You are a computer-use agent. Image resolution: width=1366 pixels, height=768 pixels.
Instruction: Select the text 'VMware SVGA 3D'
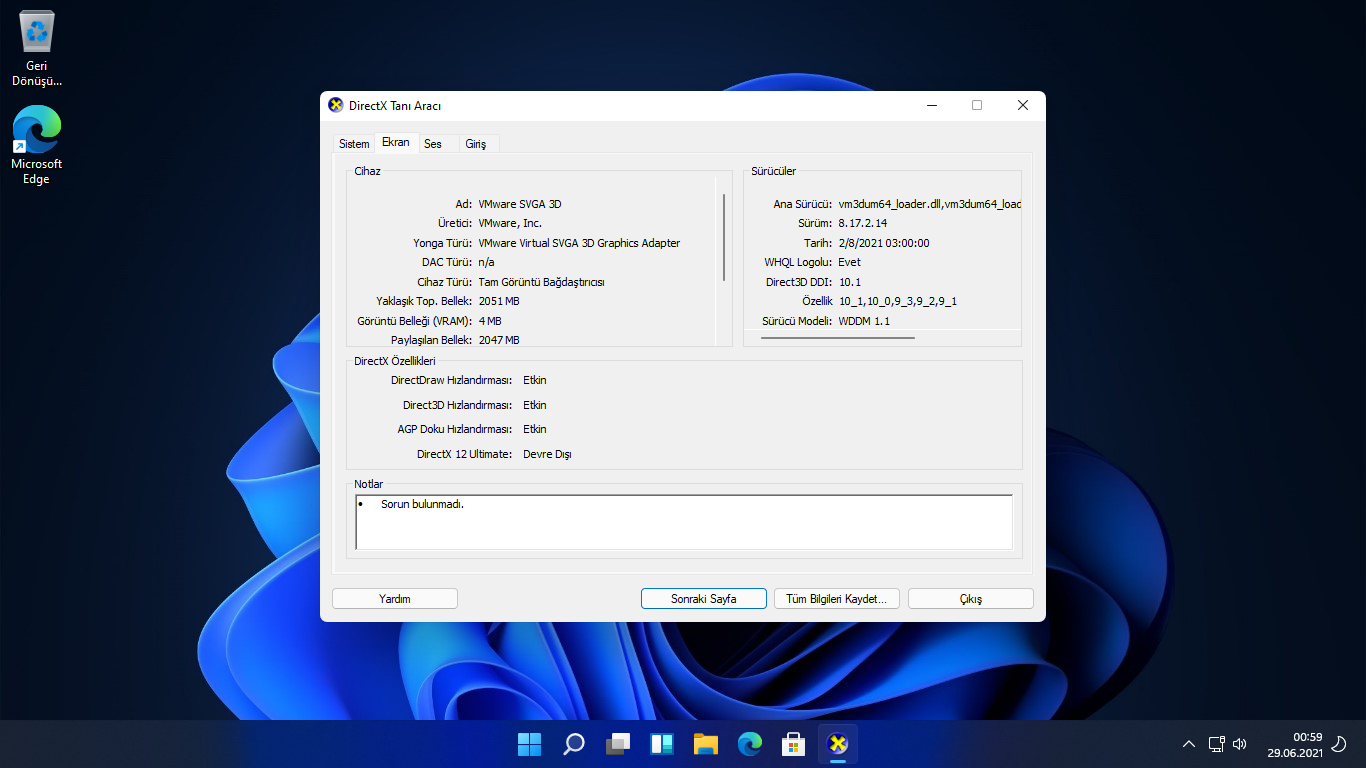point(520,204)
